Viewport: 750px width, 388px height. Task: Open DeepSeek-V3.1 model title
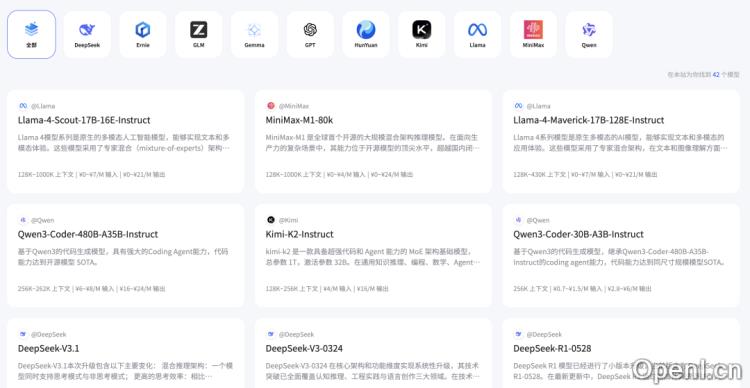[x=49, y=348]
